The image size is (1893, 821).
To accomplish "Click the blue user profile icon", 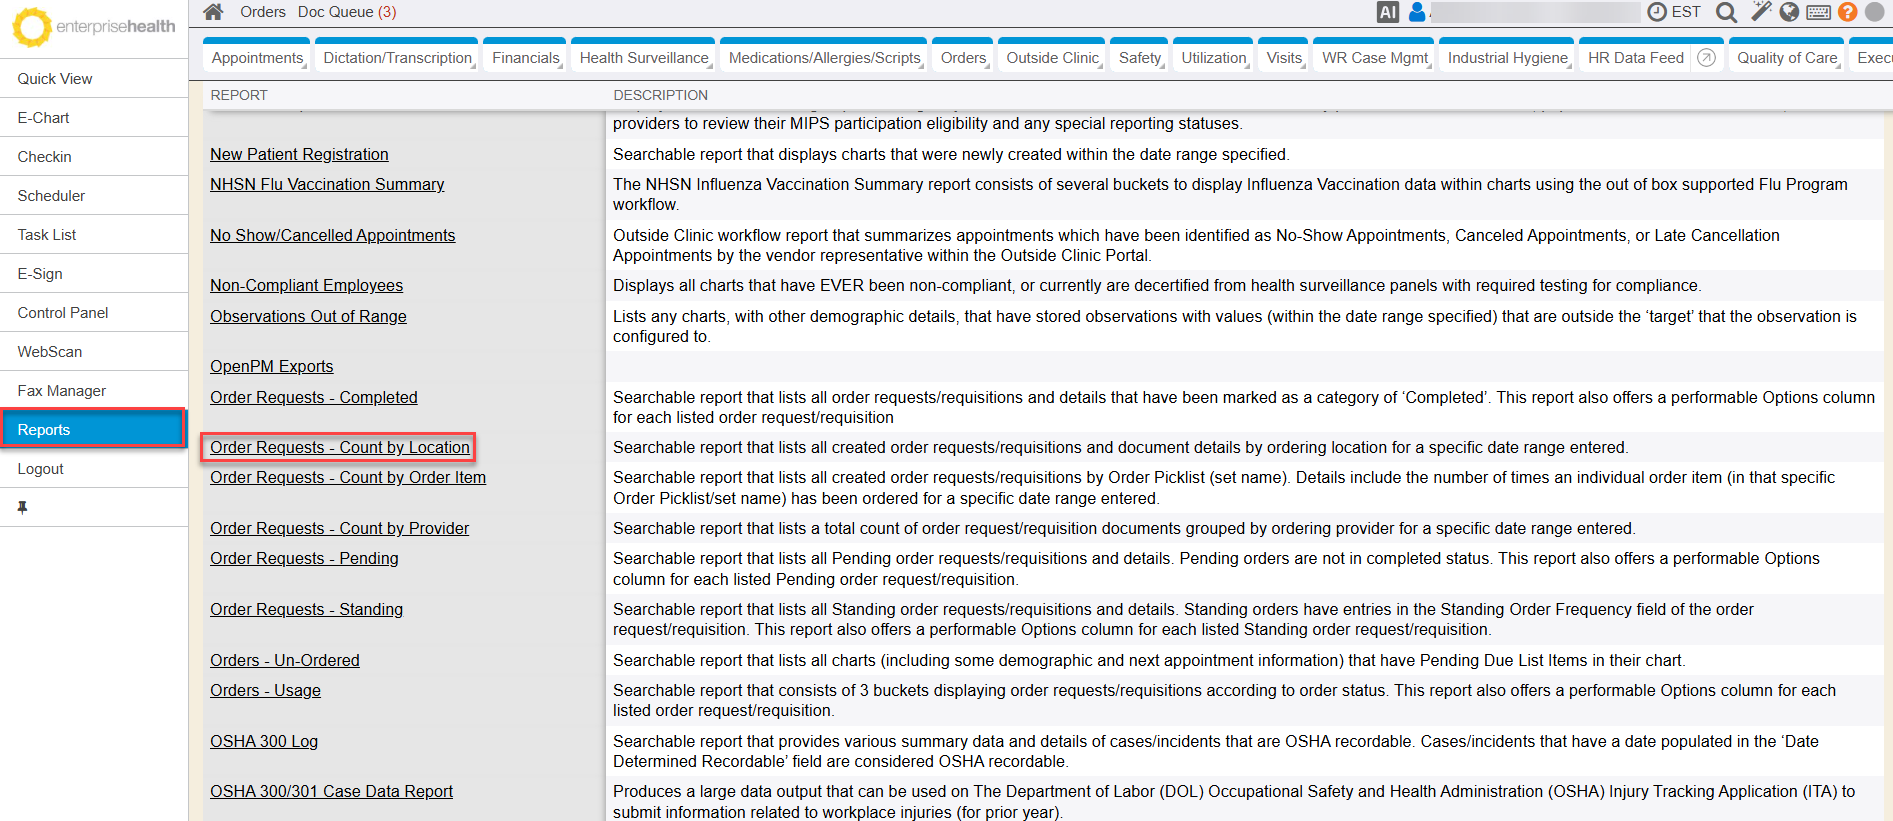I will [x=1417, y=12].
